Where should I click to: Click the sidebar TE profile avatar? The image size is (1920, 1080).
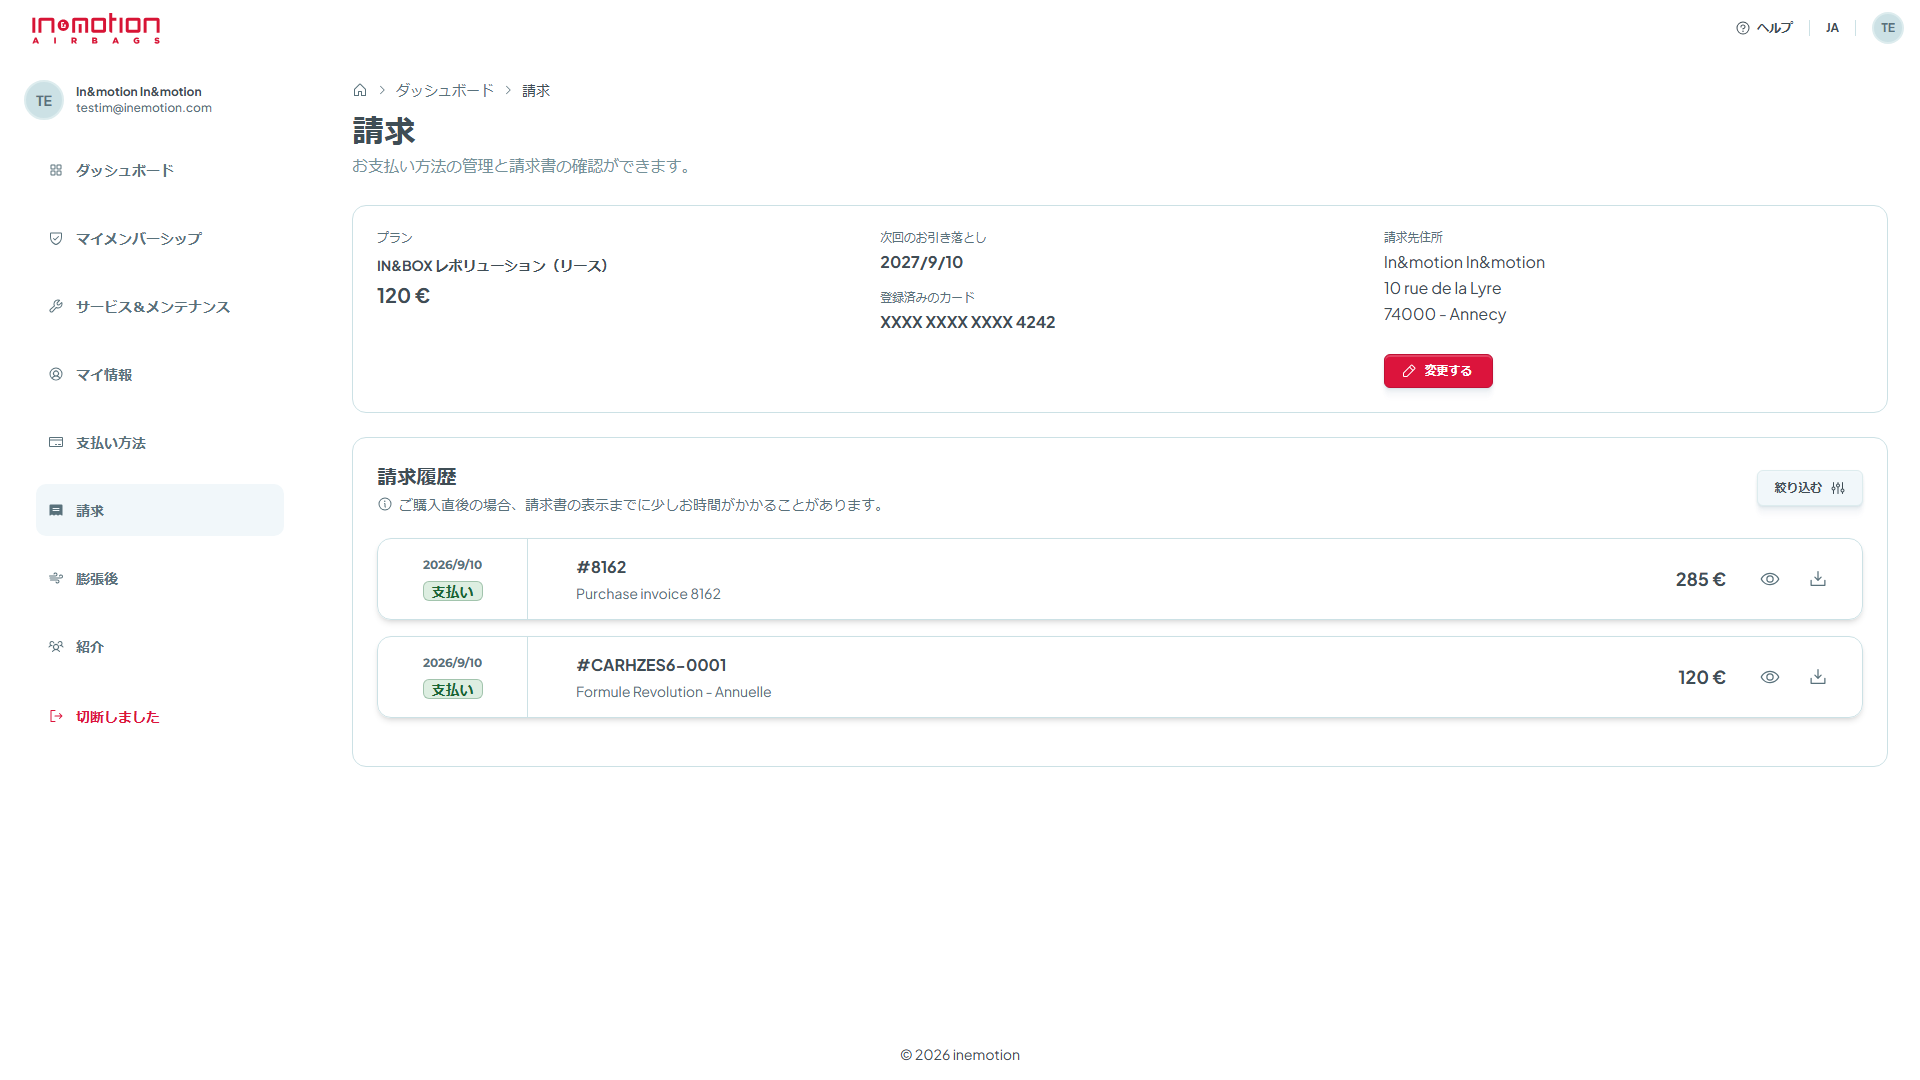click(44, 100)
